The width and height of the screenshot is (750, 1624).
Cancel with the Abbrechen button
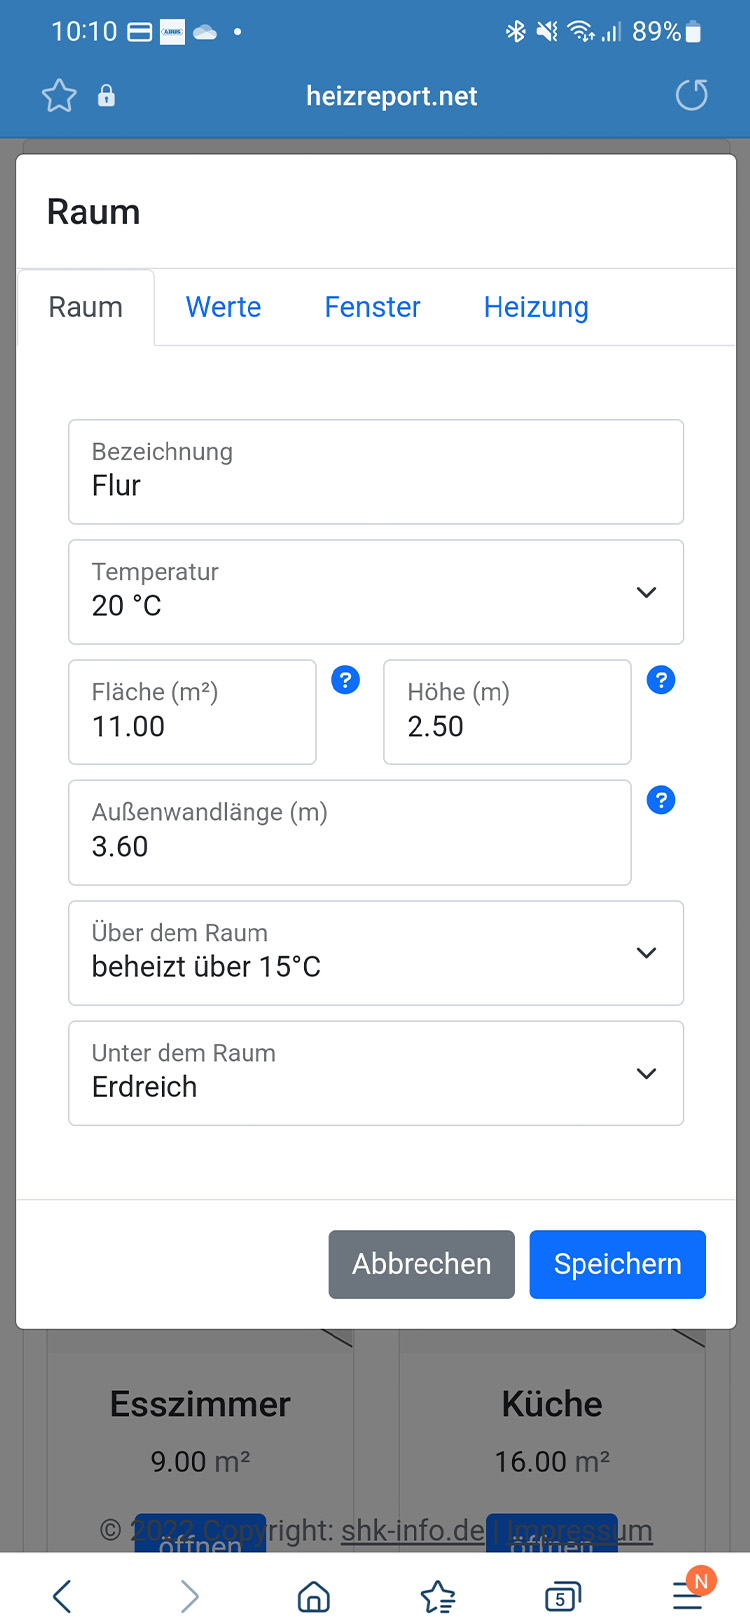(x=421, y=1264)
